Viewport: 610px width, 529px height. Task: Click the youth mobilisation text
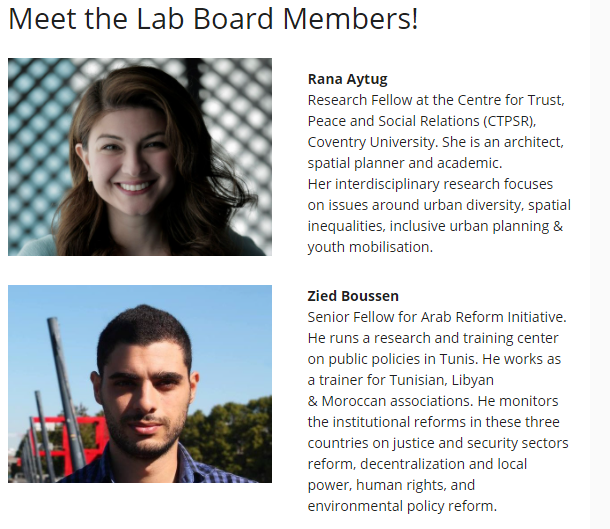pos(370,247)
